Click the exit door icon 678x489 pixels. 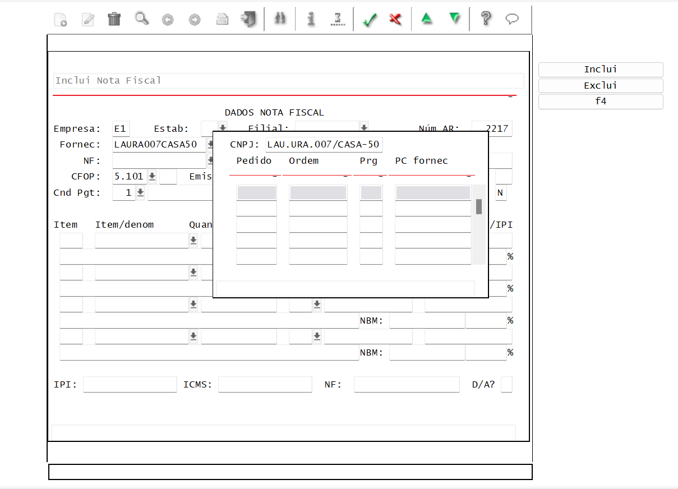tap(249, 19)
